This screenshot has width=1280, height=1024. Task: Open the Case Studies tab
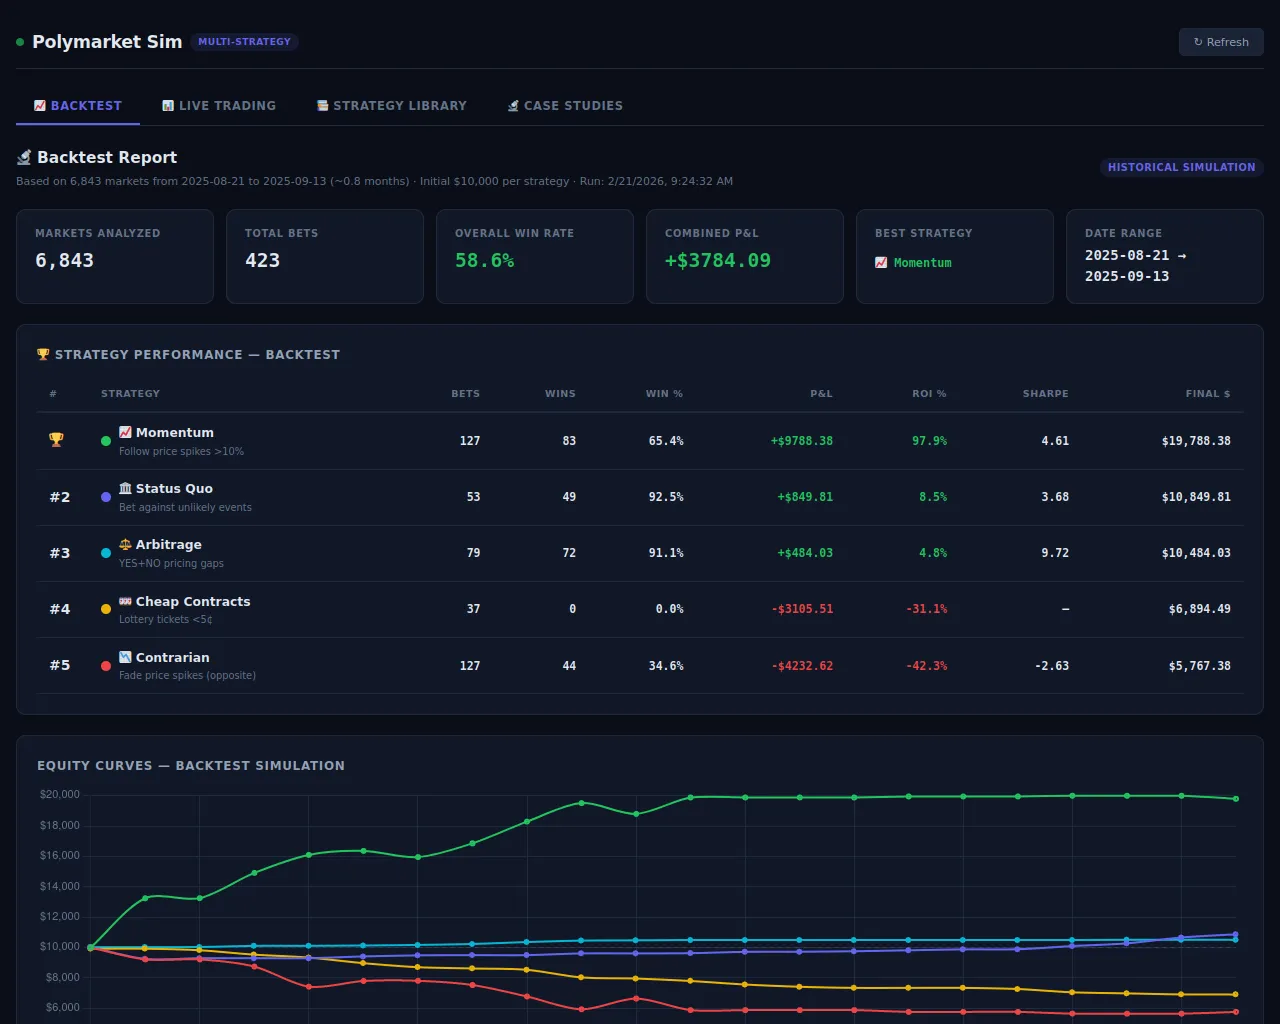tap(565, 105)
